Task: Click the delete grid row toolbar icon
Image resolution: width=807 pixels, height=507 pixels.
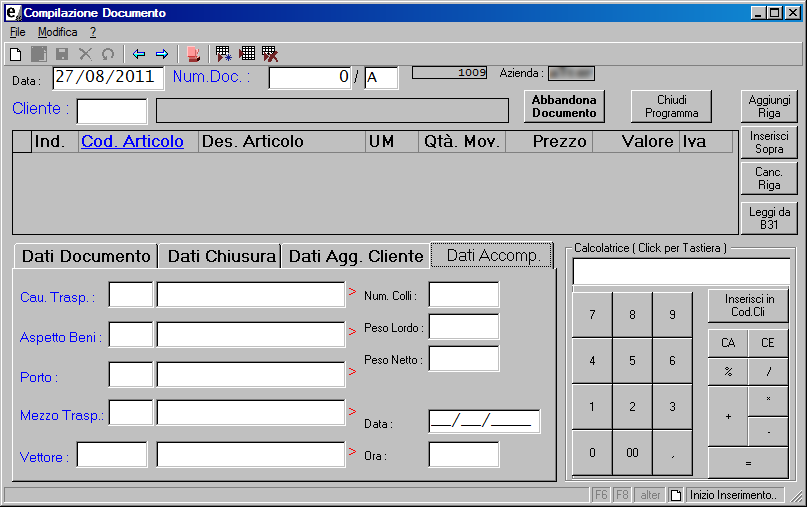Action: pos(270,54)
